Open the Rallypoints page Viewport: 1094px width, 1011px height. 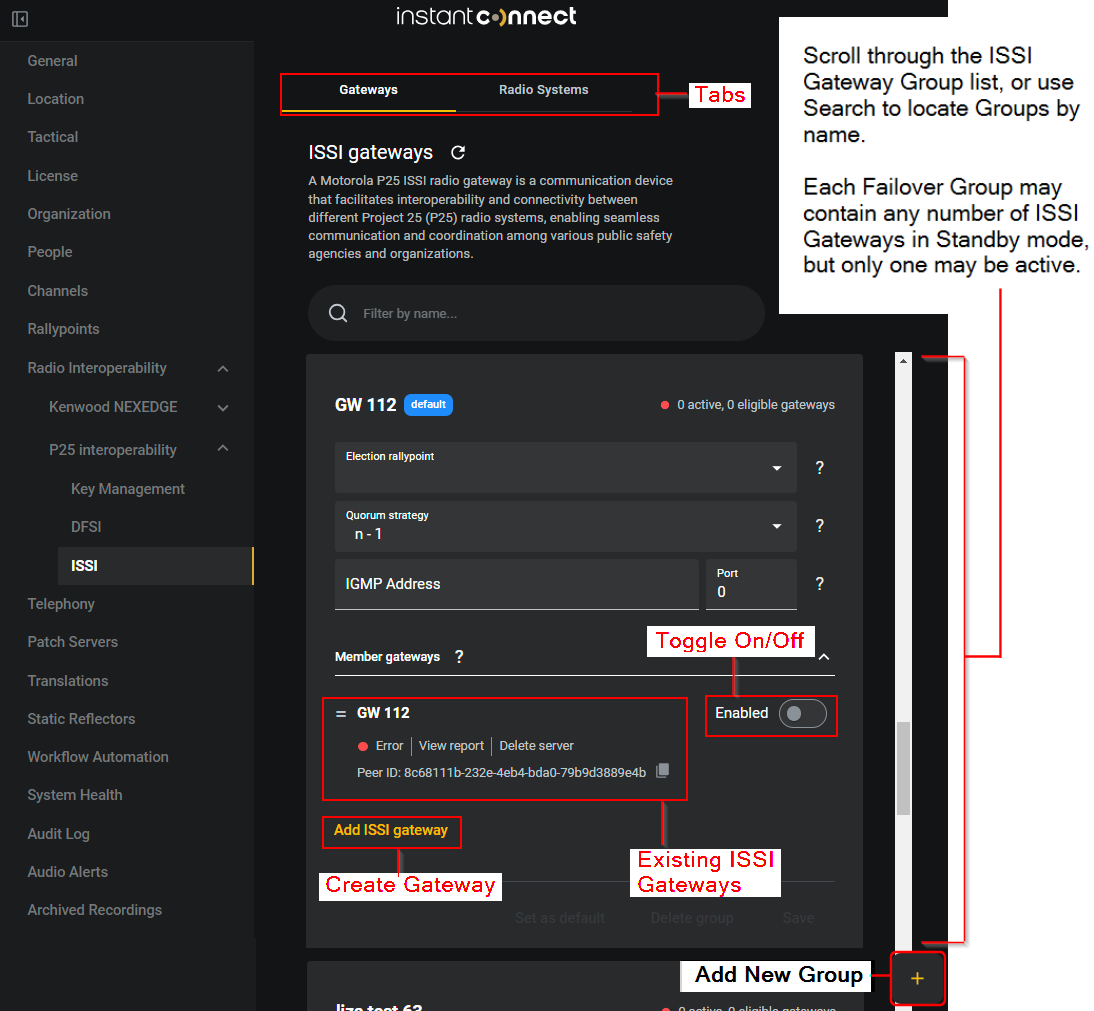point(63,329)
